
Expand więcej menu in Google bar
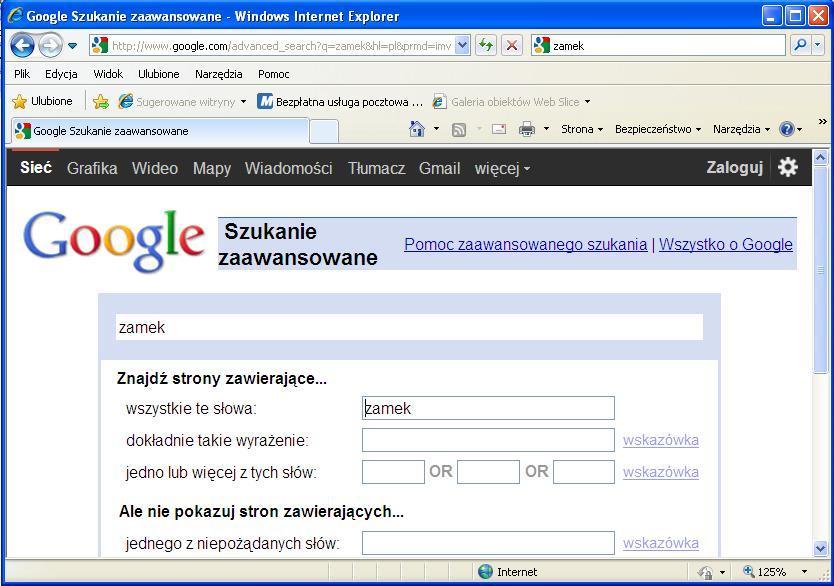502,169
